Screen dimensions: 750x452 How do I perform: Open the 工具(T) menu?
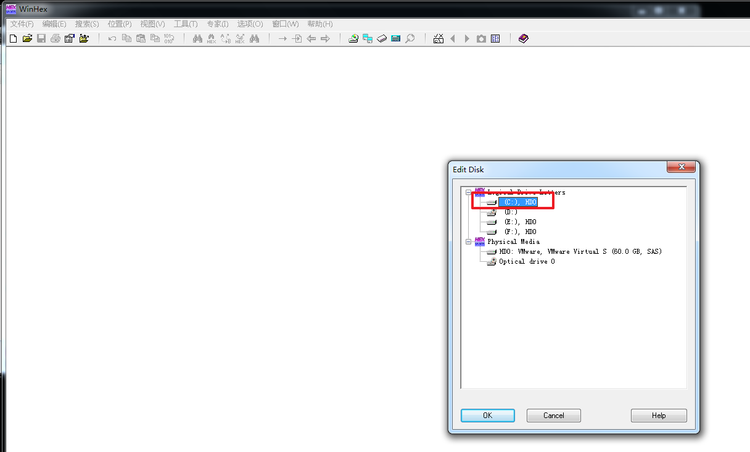click(x=186, y=24)
